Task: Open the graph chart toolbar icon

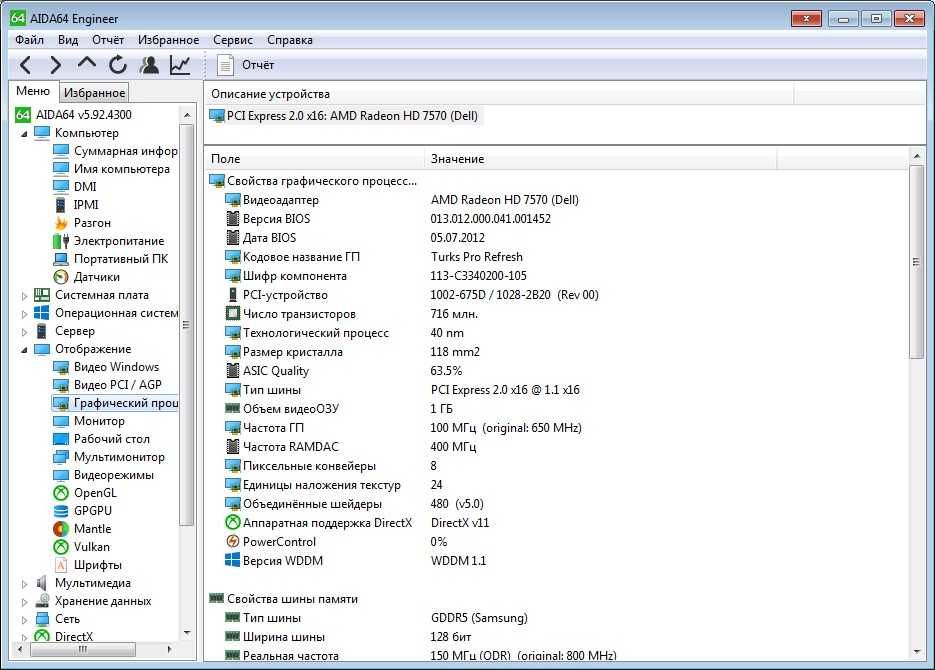Action: [180, 65]
